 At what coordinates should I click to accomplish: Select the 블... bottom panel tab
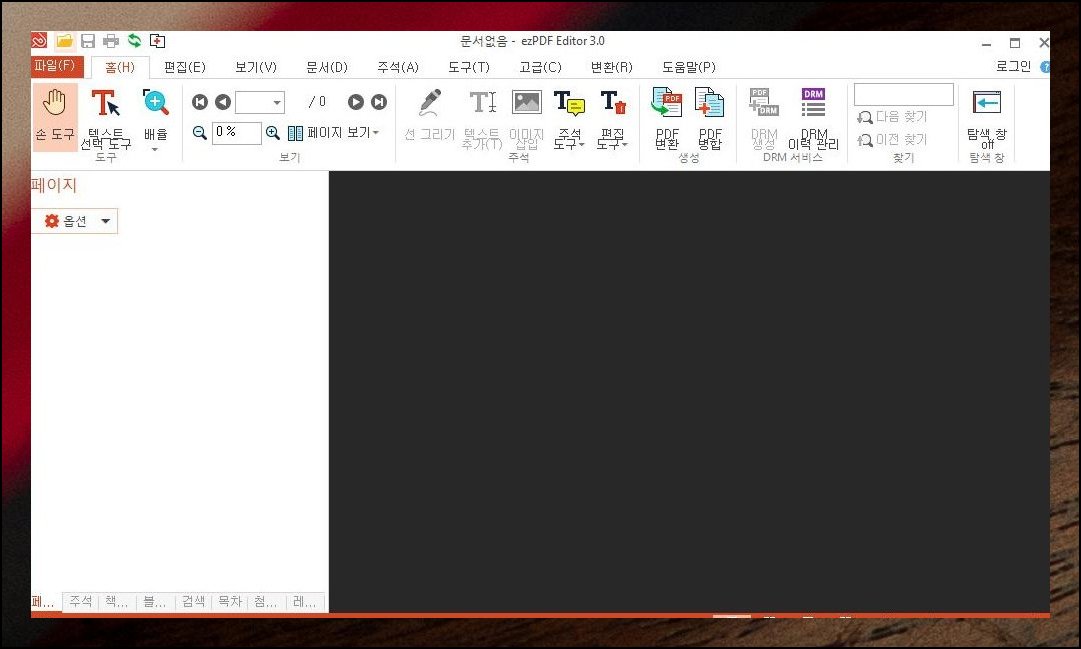[x=154, y=602]
